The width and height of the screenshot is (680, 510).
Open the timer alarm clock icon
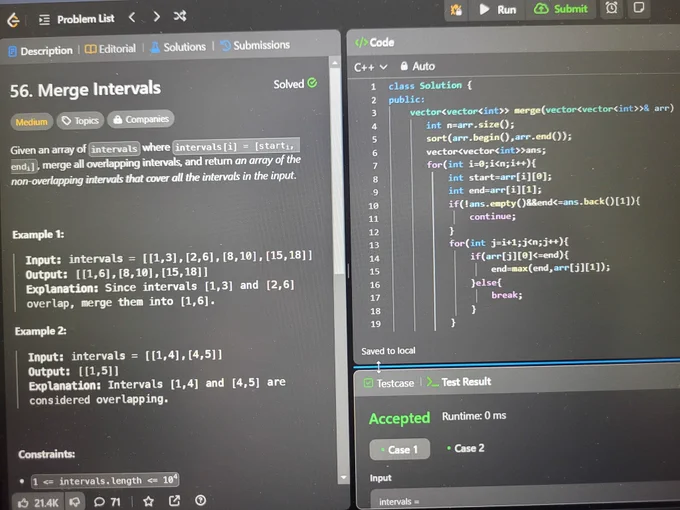(x=611, y=8)
